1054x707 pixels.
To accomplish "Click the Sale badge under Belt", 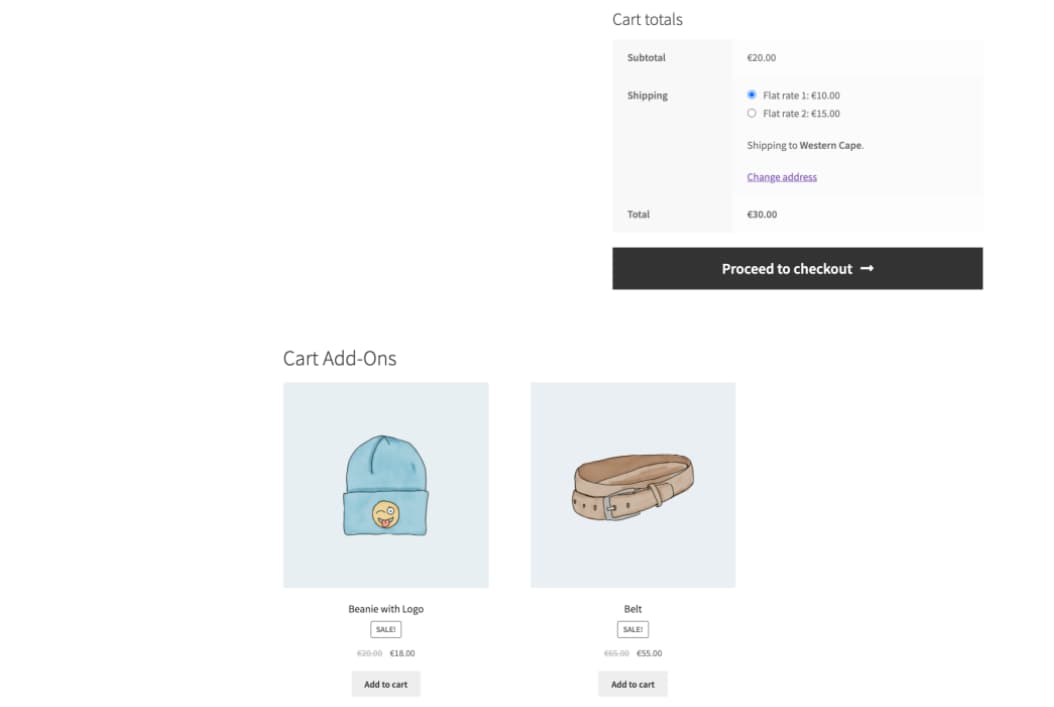I will click(x=632, y=630).
